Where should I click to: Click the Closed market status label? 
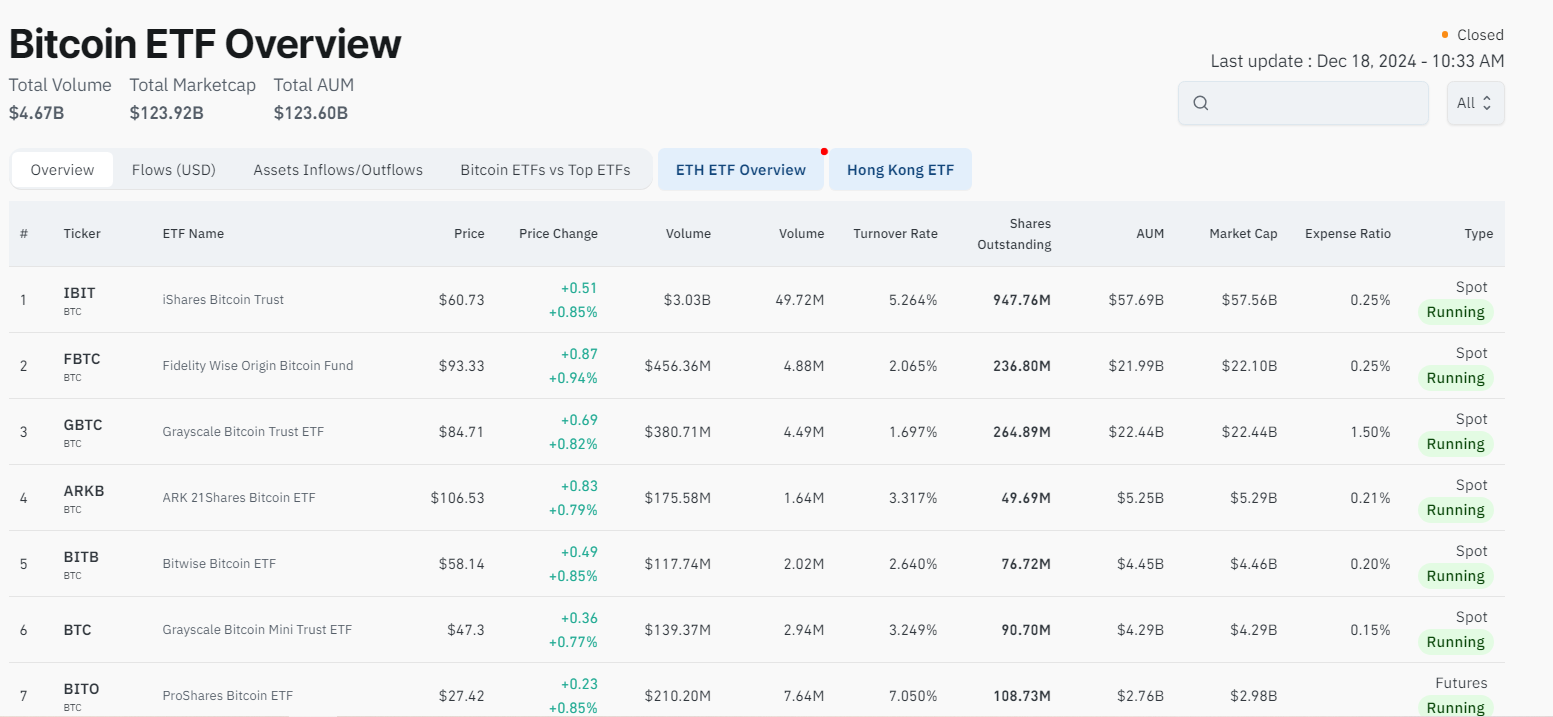coord(1480,35)
